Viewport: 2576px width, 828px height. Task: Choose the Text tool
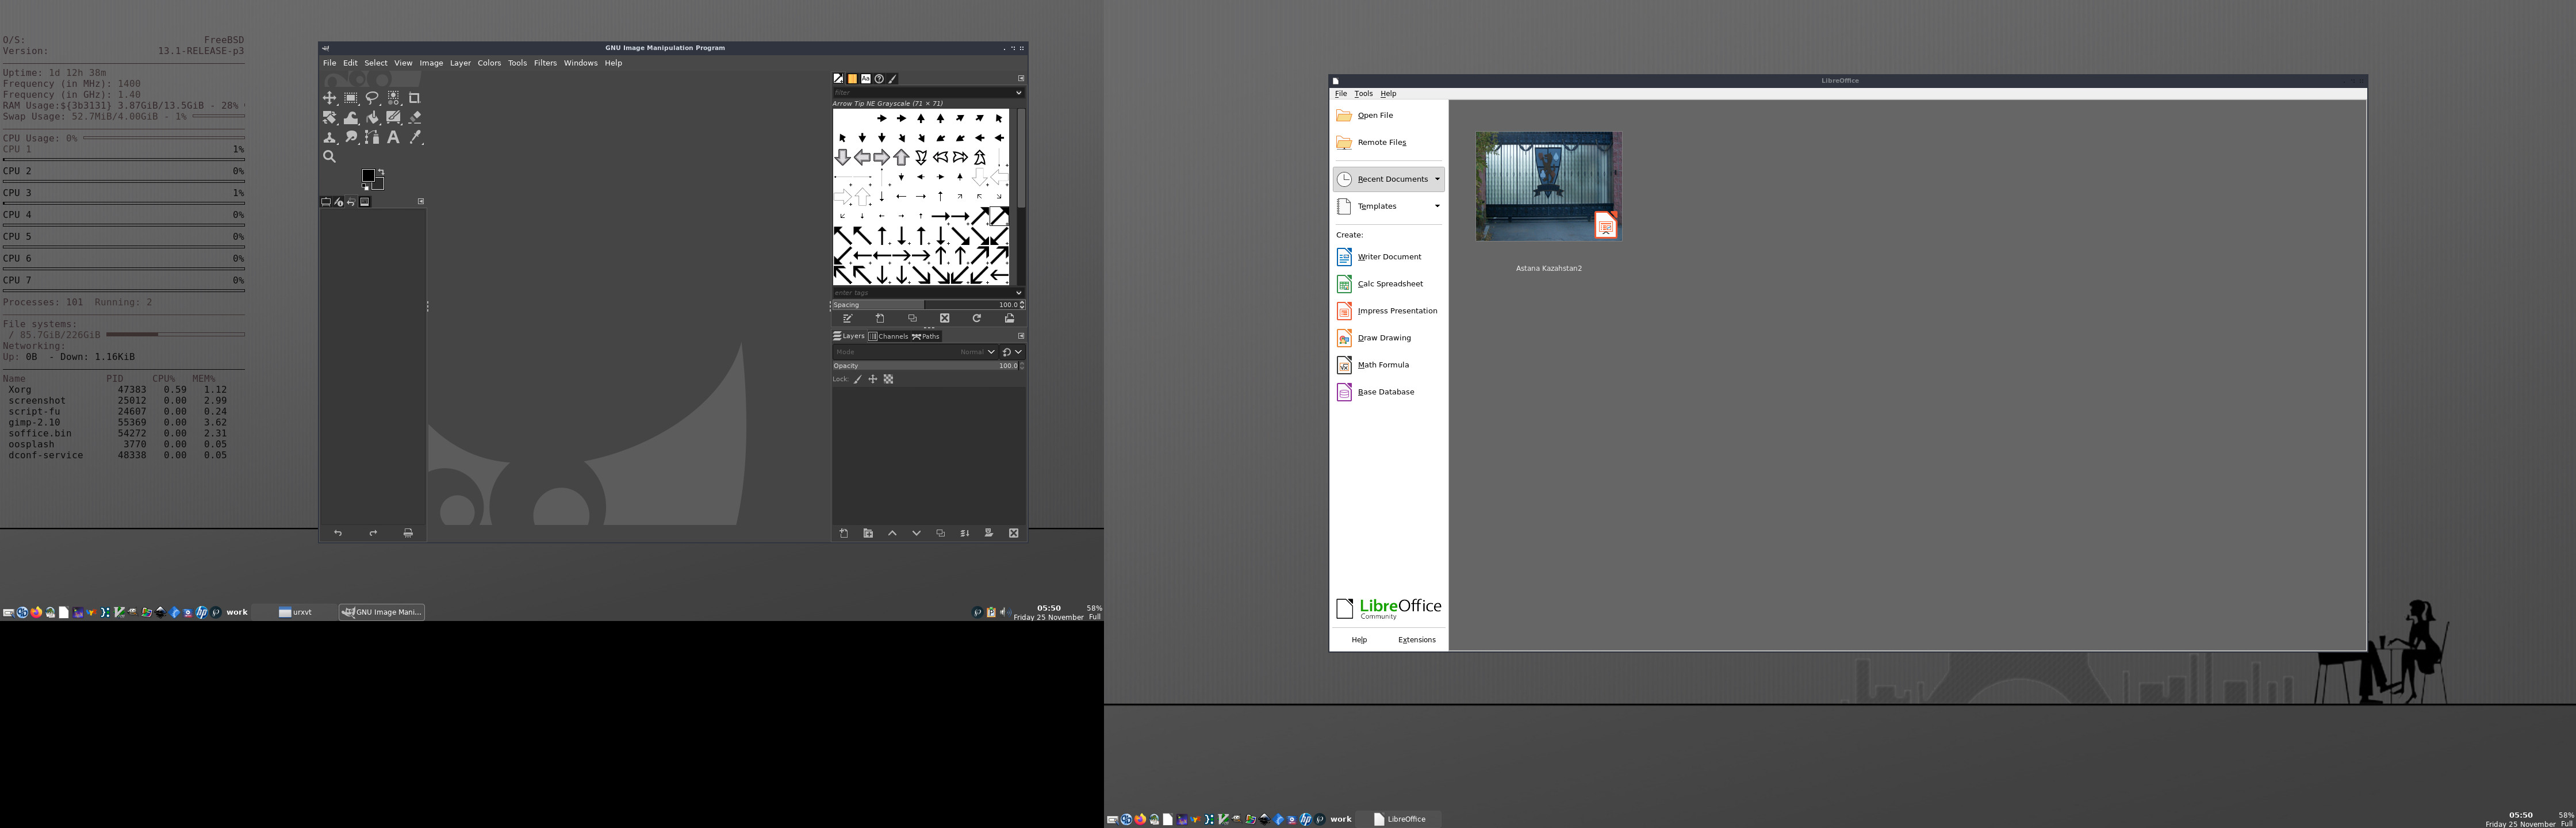394,138
